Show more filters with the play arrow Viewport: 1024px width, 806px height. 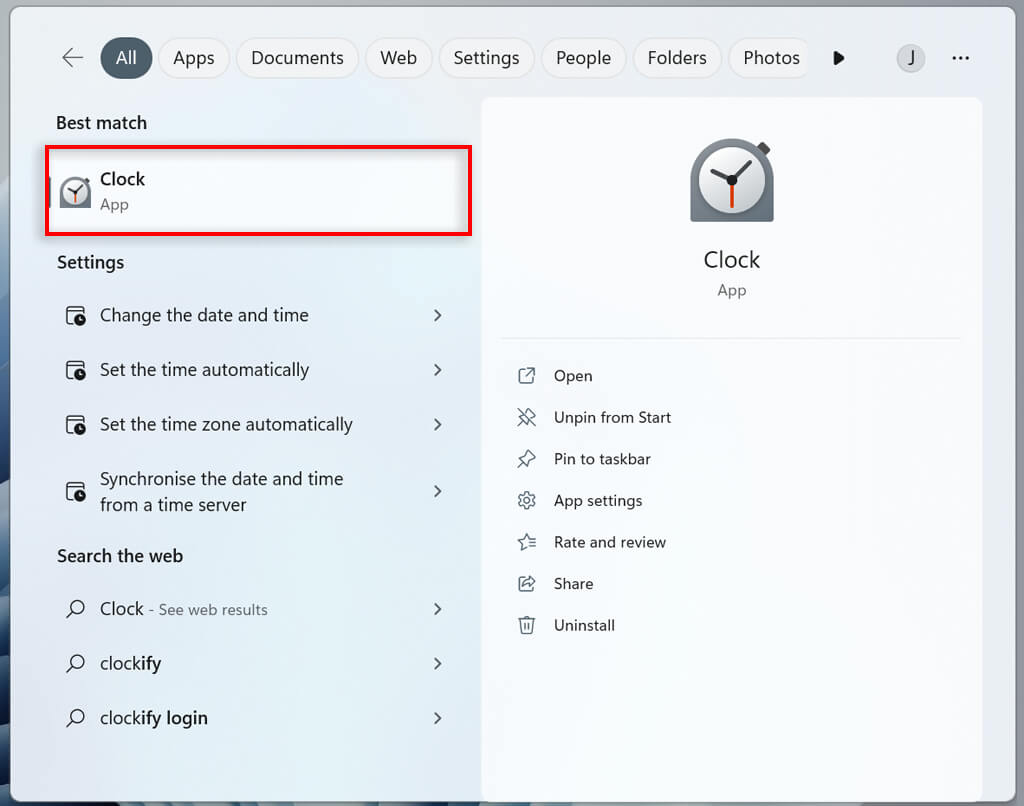(x=839, y=58)
